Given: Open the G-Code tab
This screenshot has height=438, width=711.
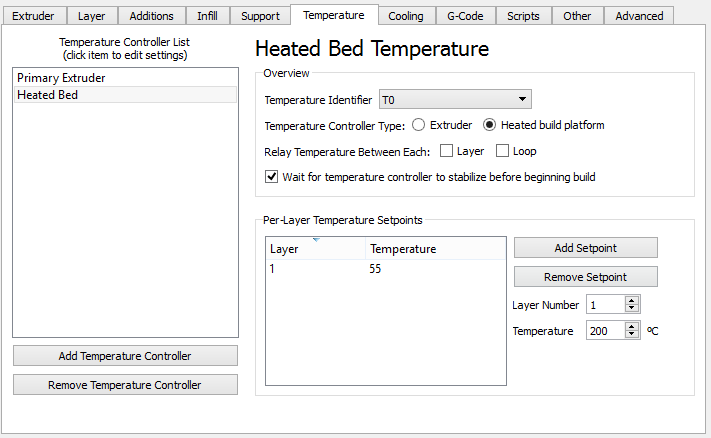Looking at the screenshot, I should [464, 16].
